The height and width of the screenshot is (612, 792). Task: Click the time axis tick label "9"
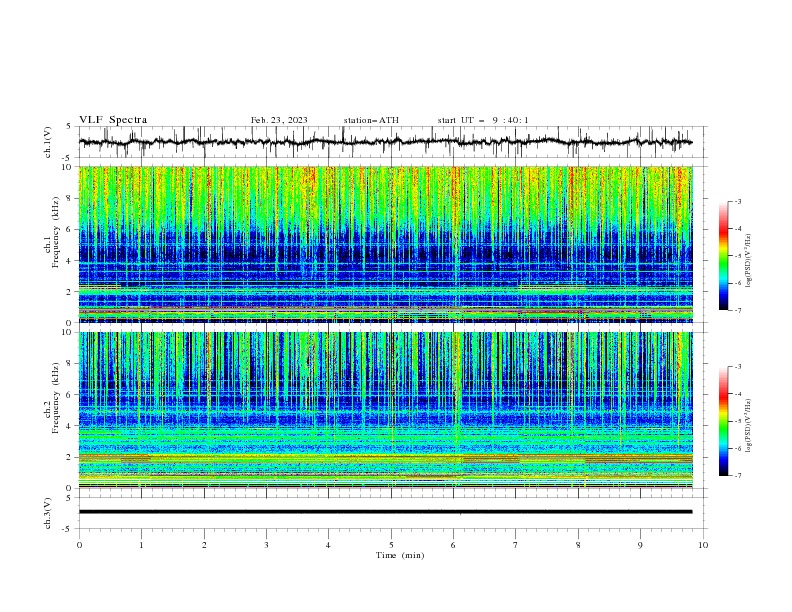(640, 545)
